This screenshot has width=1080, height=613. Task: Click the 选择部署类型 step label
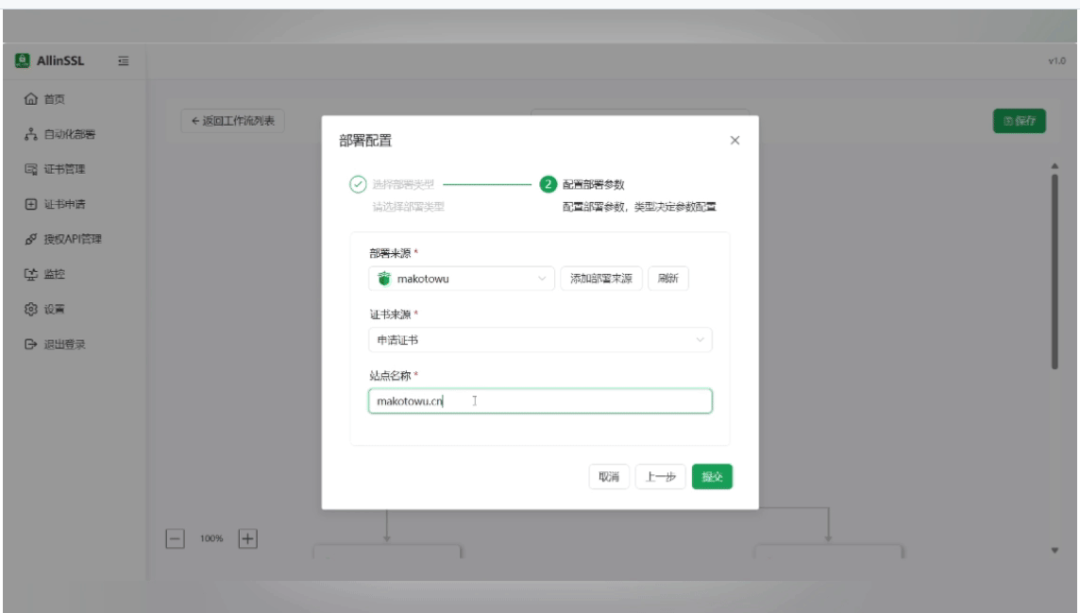tap(404, 185)
